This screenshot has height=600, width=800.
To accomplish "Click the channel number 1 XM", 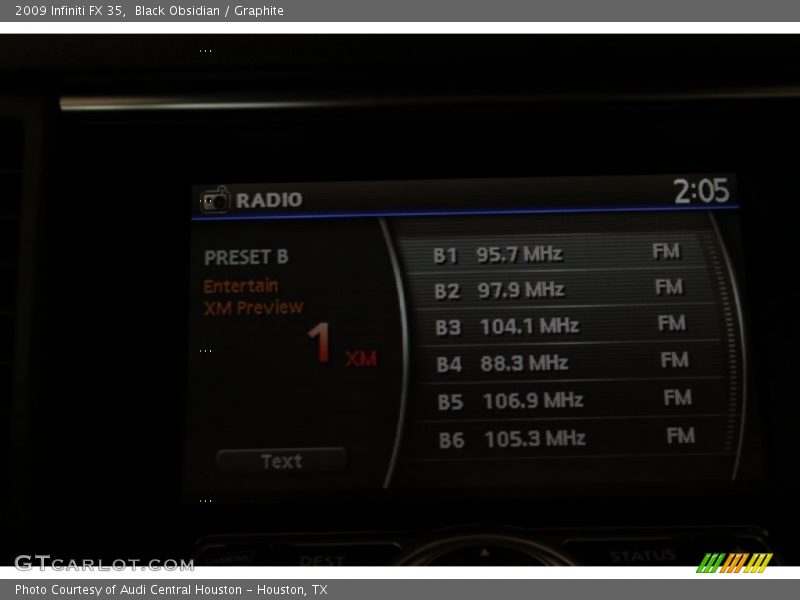I will (x=342, y=344).
